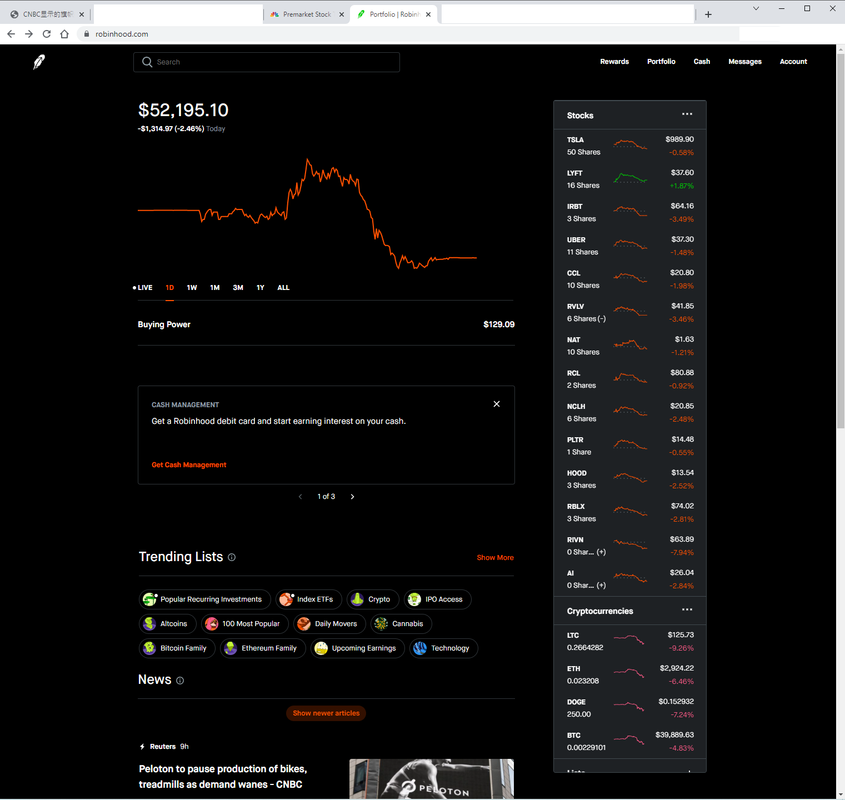The width and height of the screenshot is (845, 800).
Task: Click the site lock icon in address bar
Action: (86, 34)
